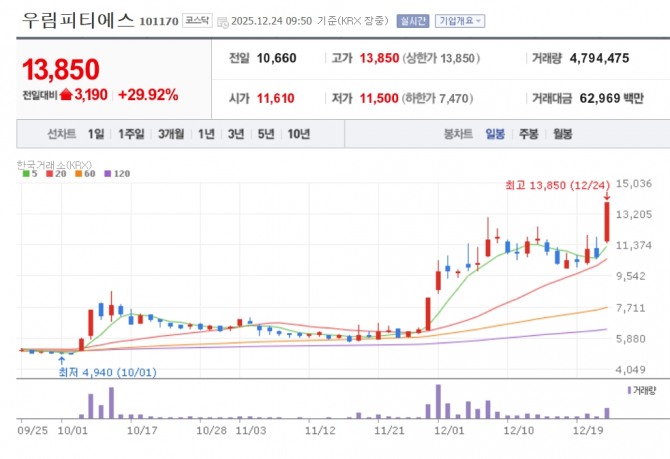Click the tall red candlestick on 12/24

click(606, 222)
